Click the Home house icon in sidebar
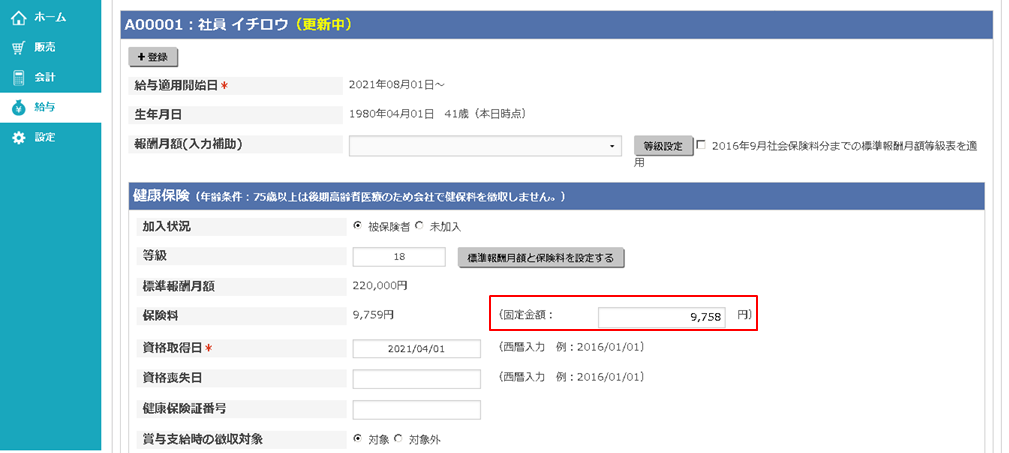 [18, 17]
